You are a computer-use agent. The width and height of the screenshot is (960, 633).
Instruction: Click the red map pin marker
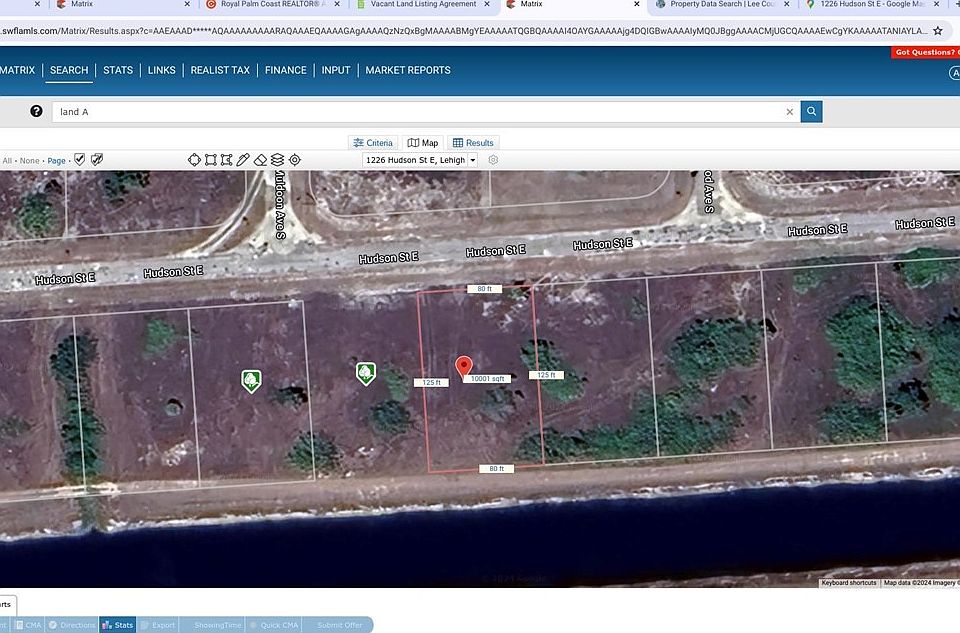(464, 367)
